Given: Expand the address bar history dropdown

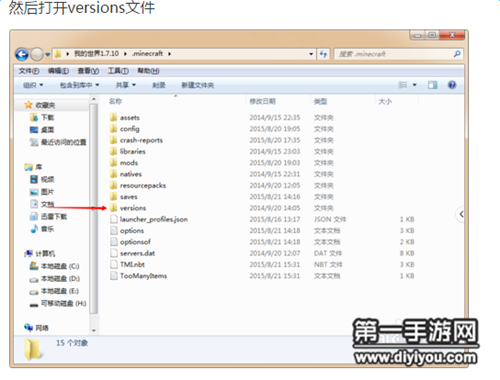Looking at the screenshot, I should click(311, 54).
